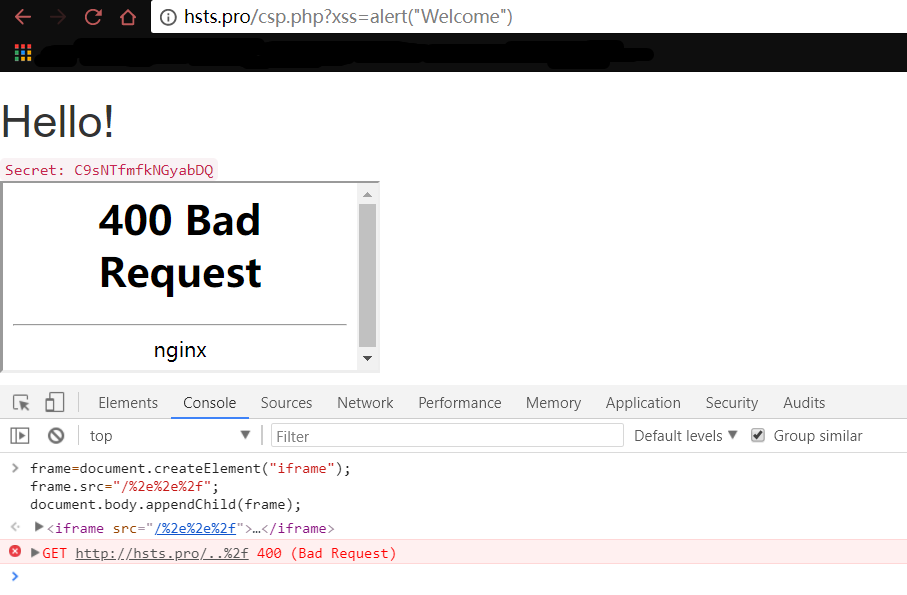Open the http://hsts.pro/..%2f error link

pos(161,554)
